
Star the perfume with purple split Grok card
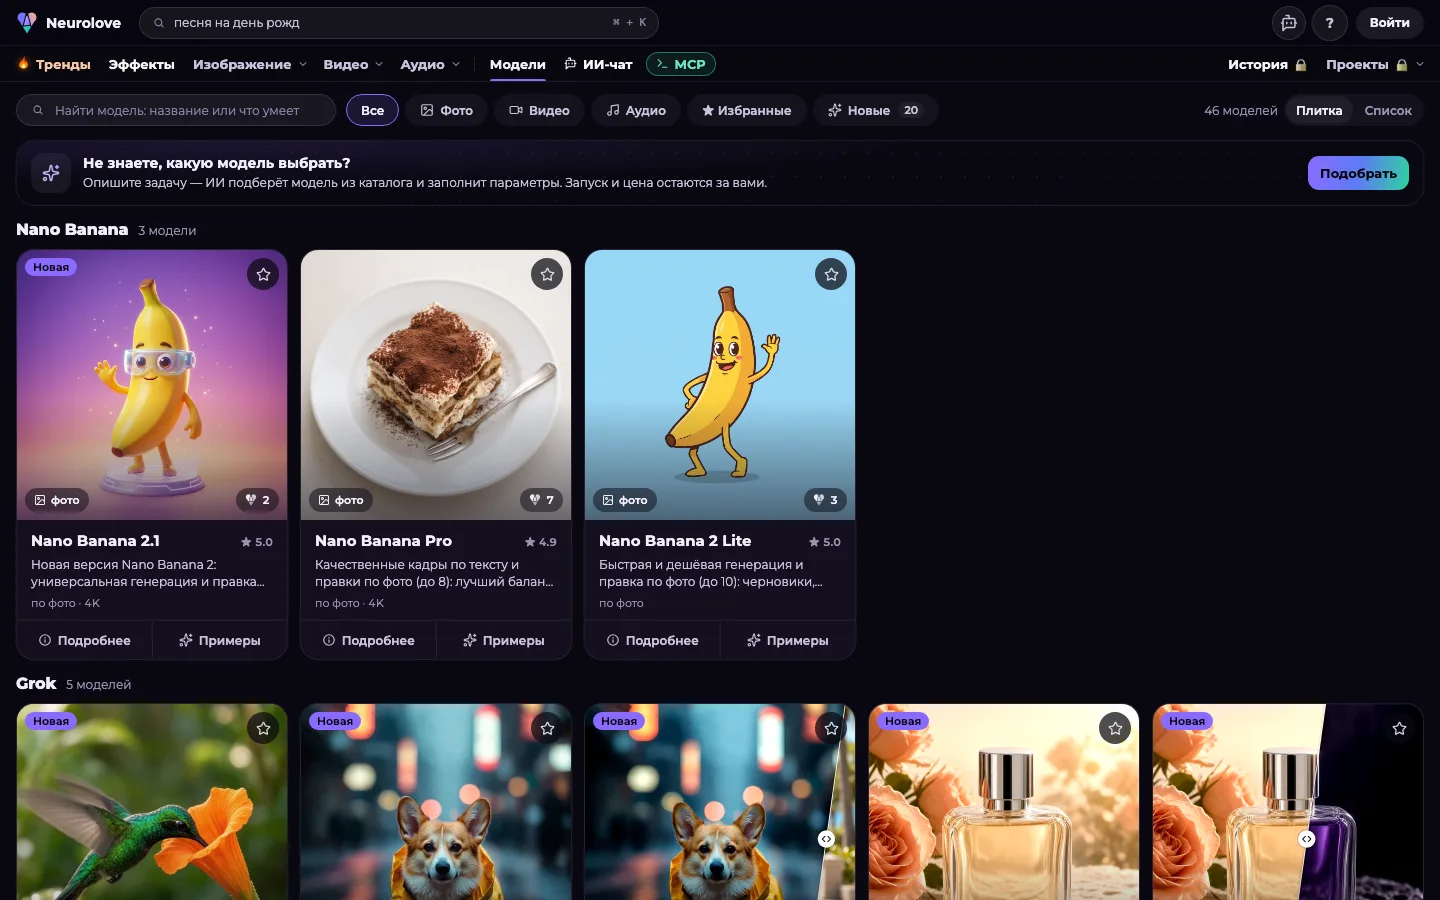point(1399,728)
